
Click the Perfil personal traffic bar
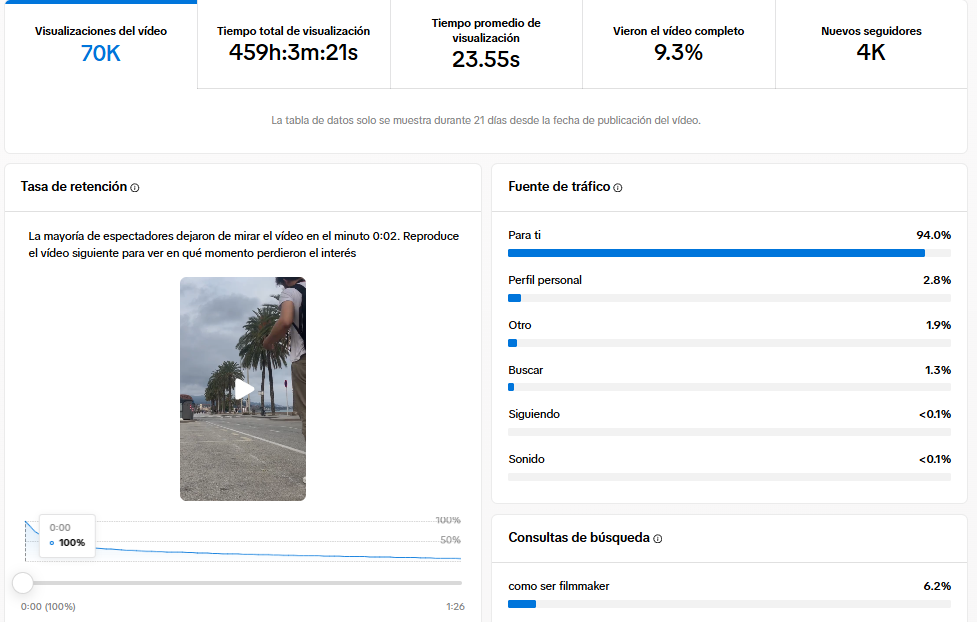tap(729, 298)
